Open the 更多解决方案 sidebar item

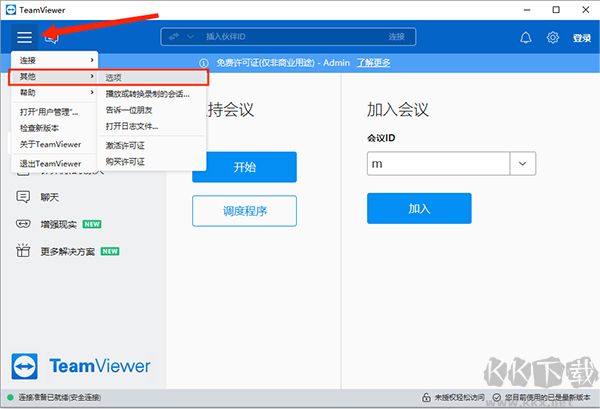(x=68, y=251)
